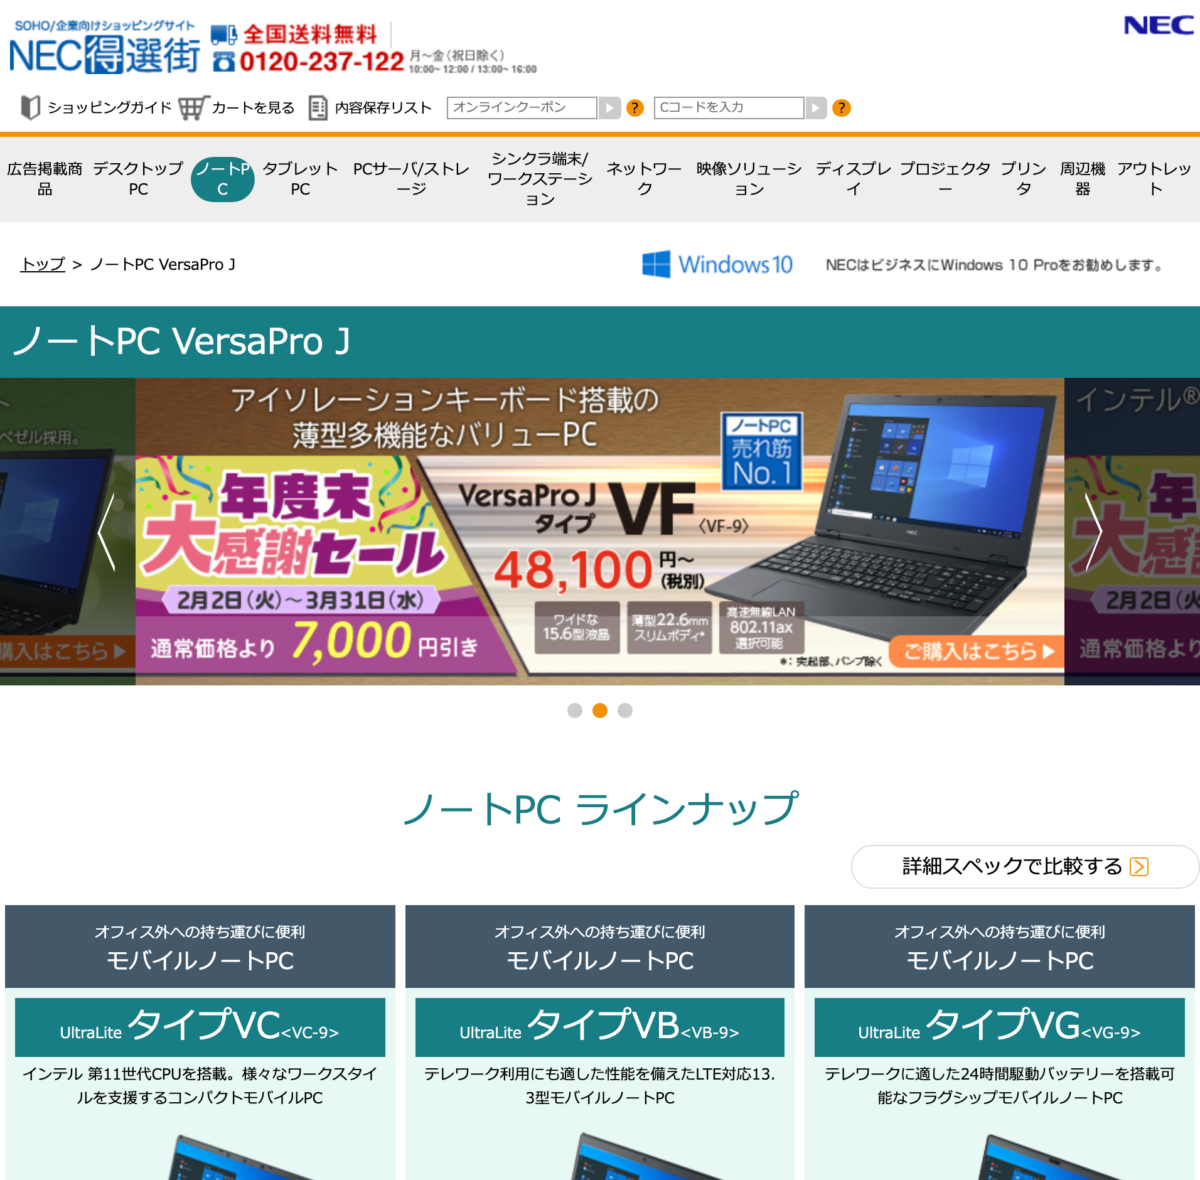Viewport: 1200px width, 1180px height.
Task: Click into the Cコードを入力 field
Action: point(729,108)
